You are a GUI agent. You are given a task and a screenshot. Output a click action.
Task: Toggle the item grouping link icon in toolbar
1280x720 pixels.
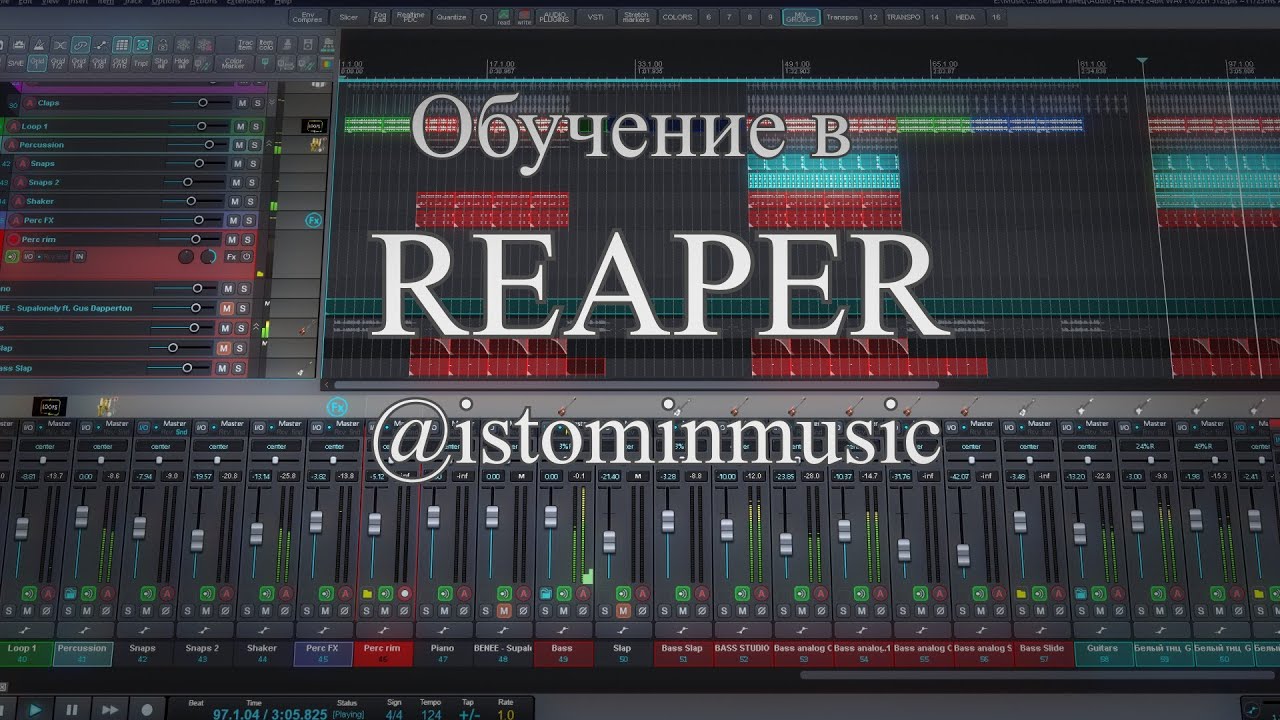click(80, 45)
